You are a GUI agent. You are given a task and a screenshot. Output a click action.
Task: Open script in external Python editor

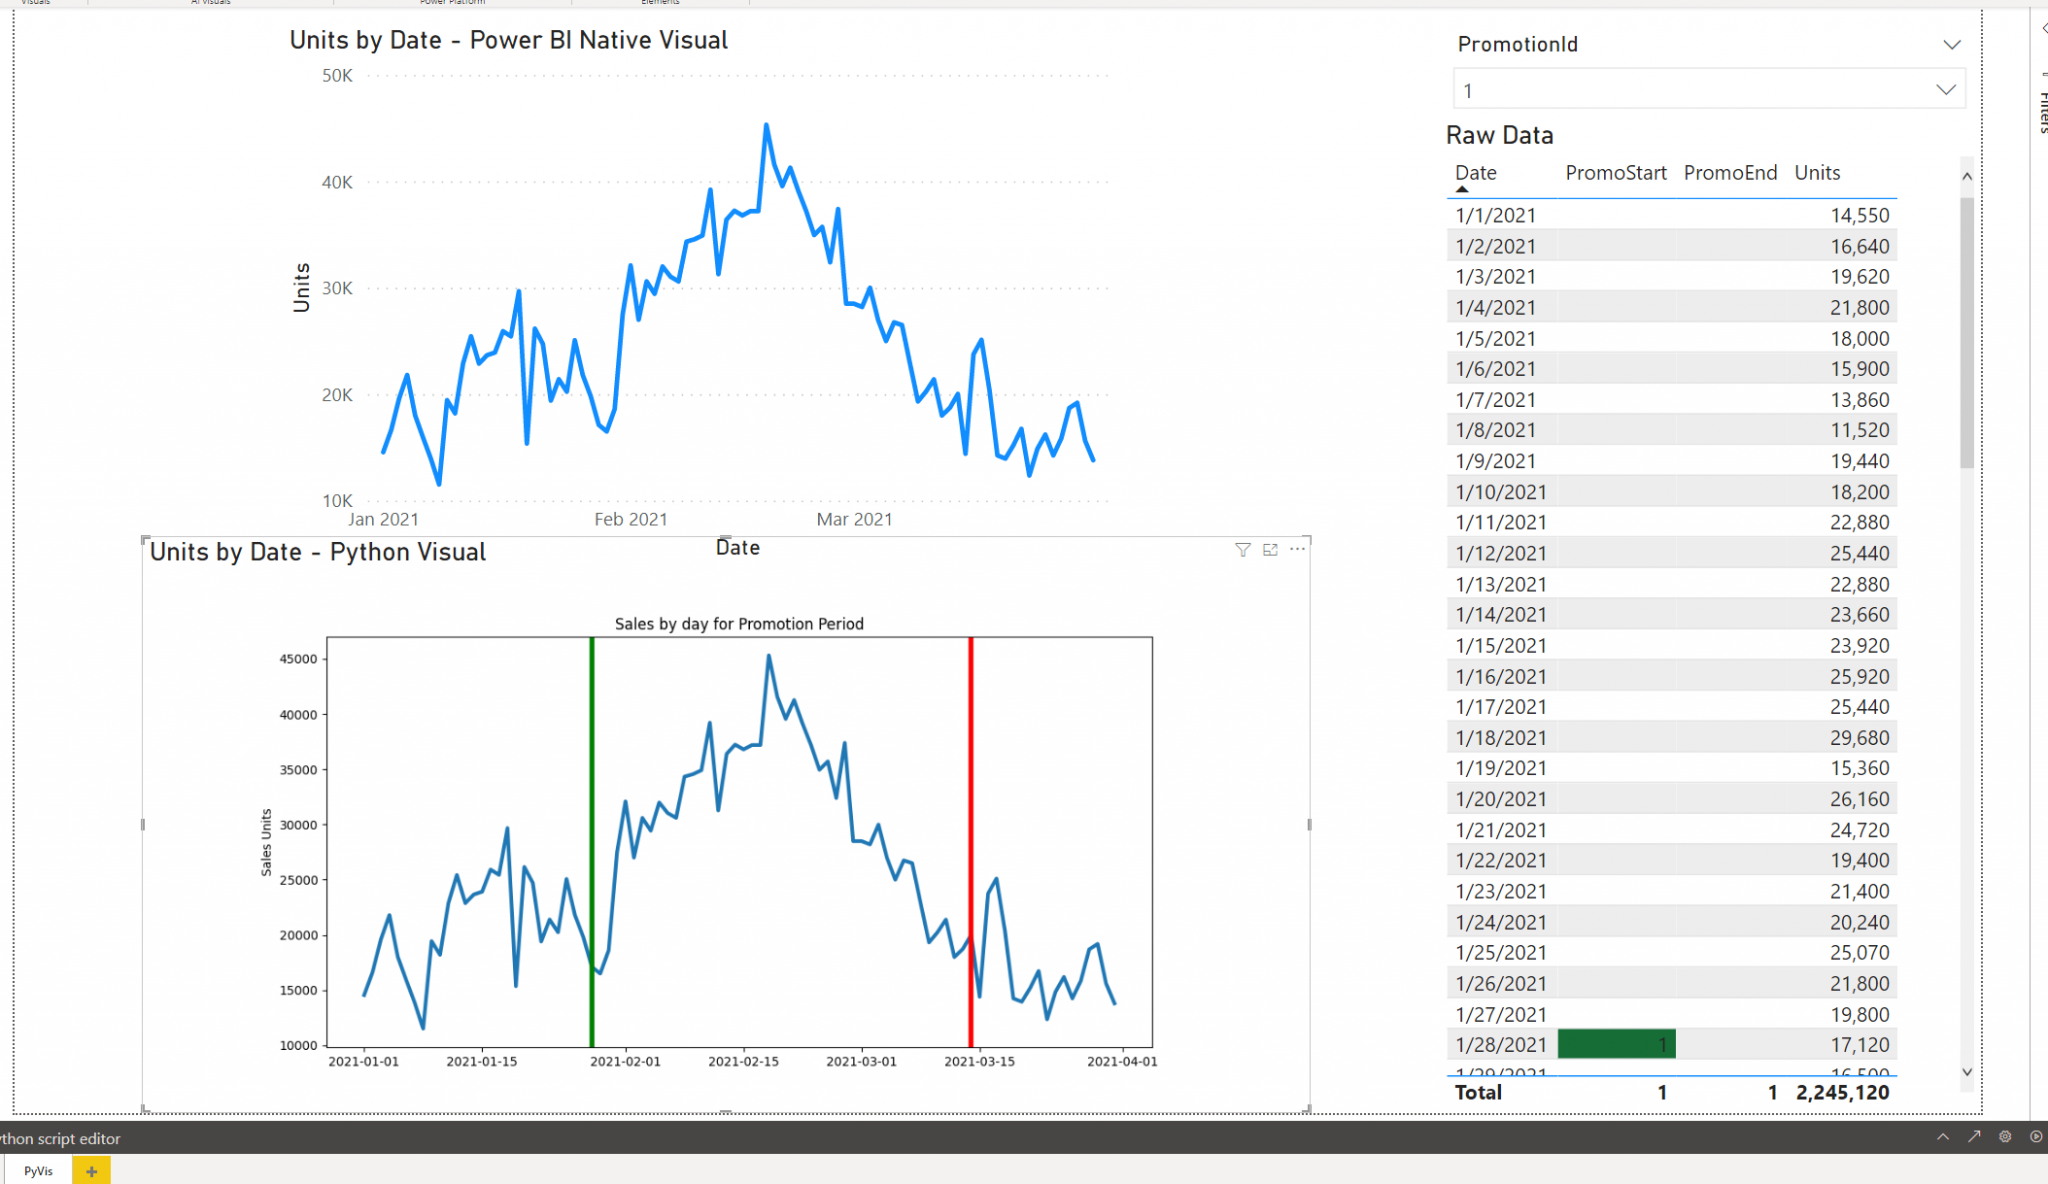pos(1974,1137)
